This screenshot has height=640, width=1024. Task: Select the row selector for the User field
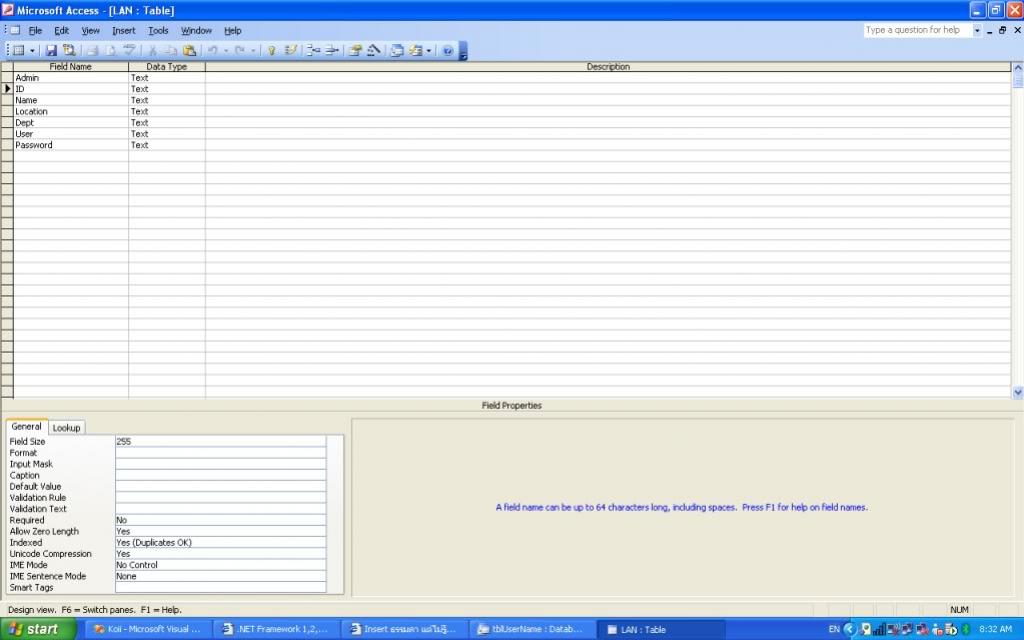(7, 134)
